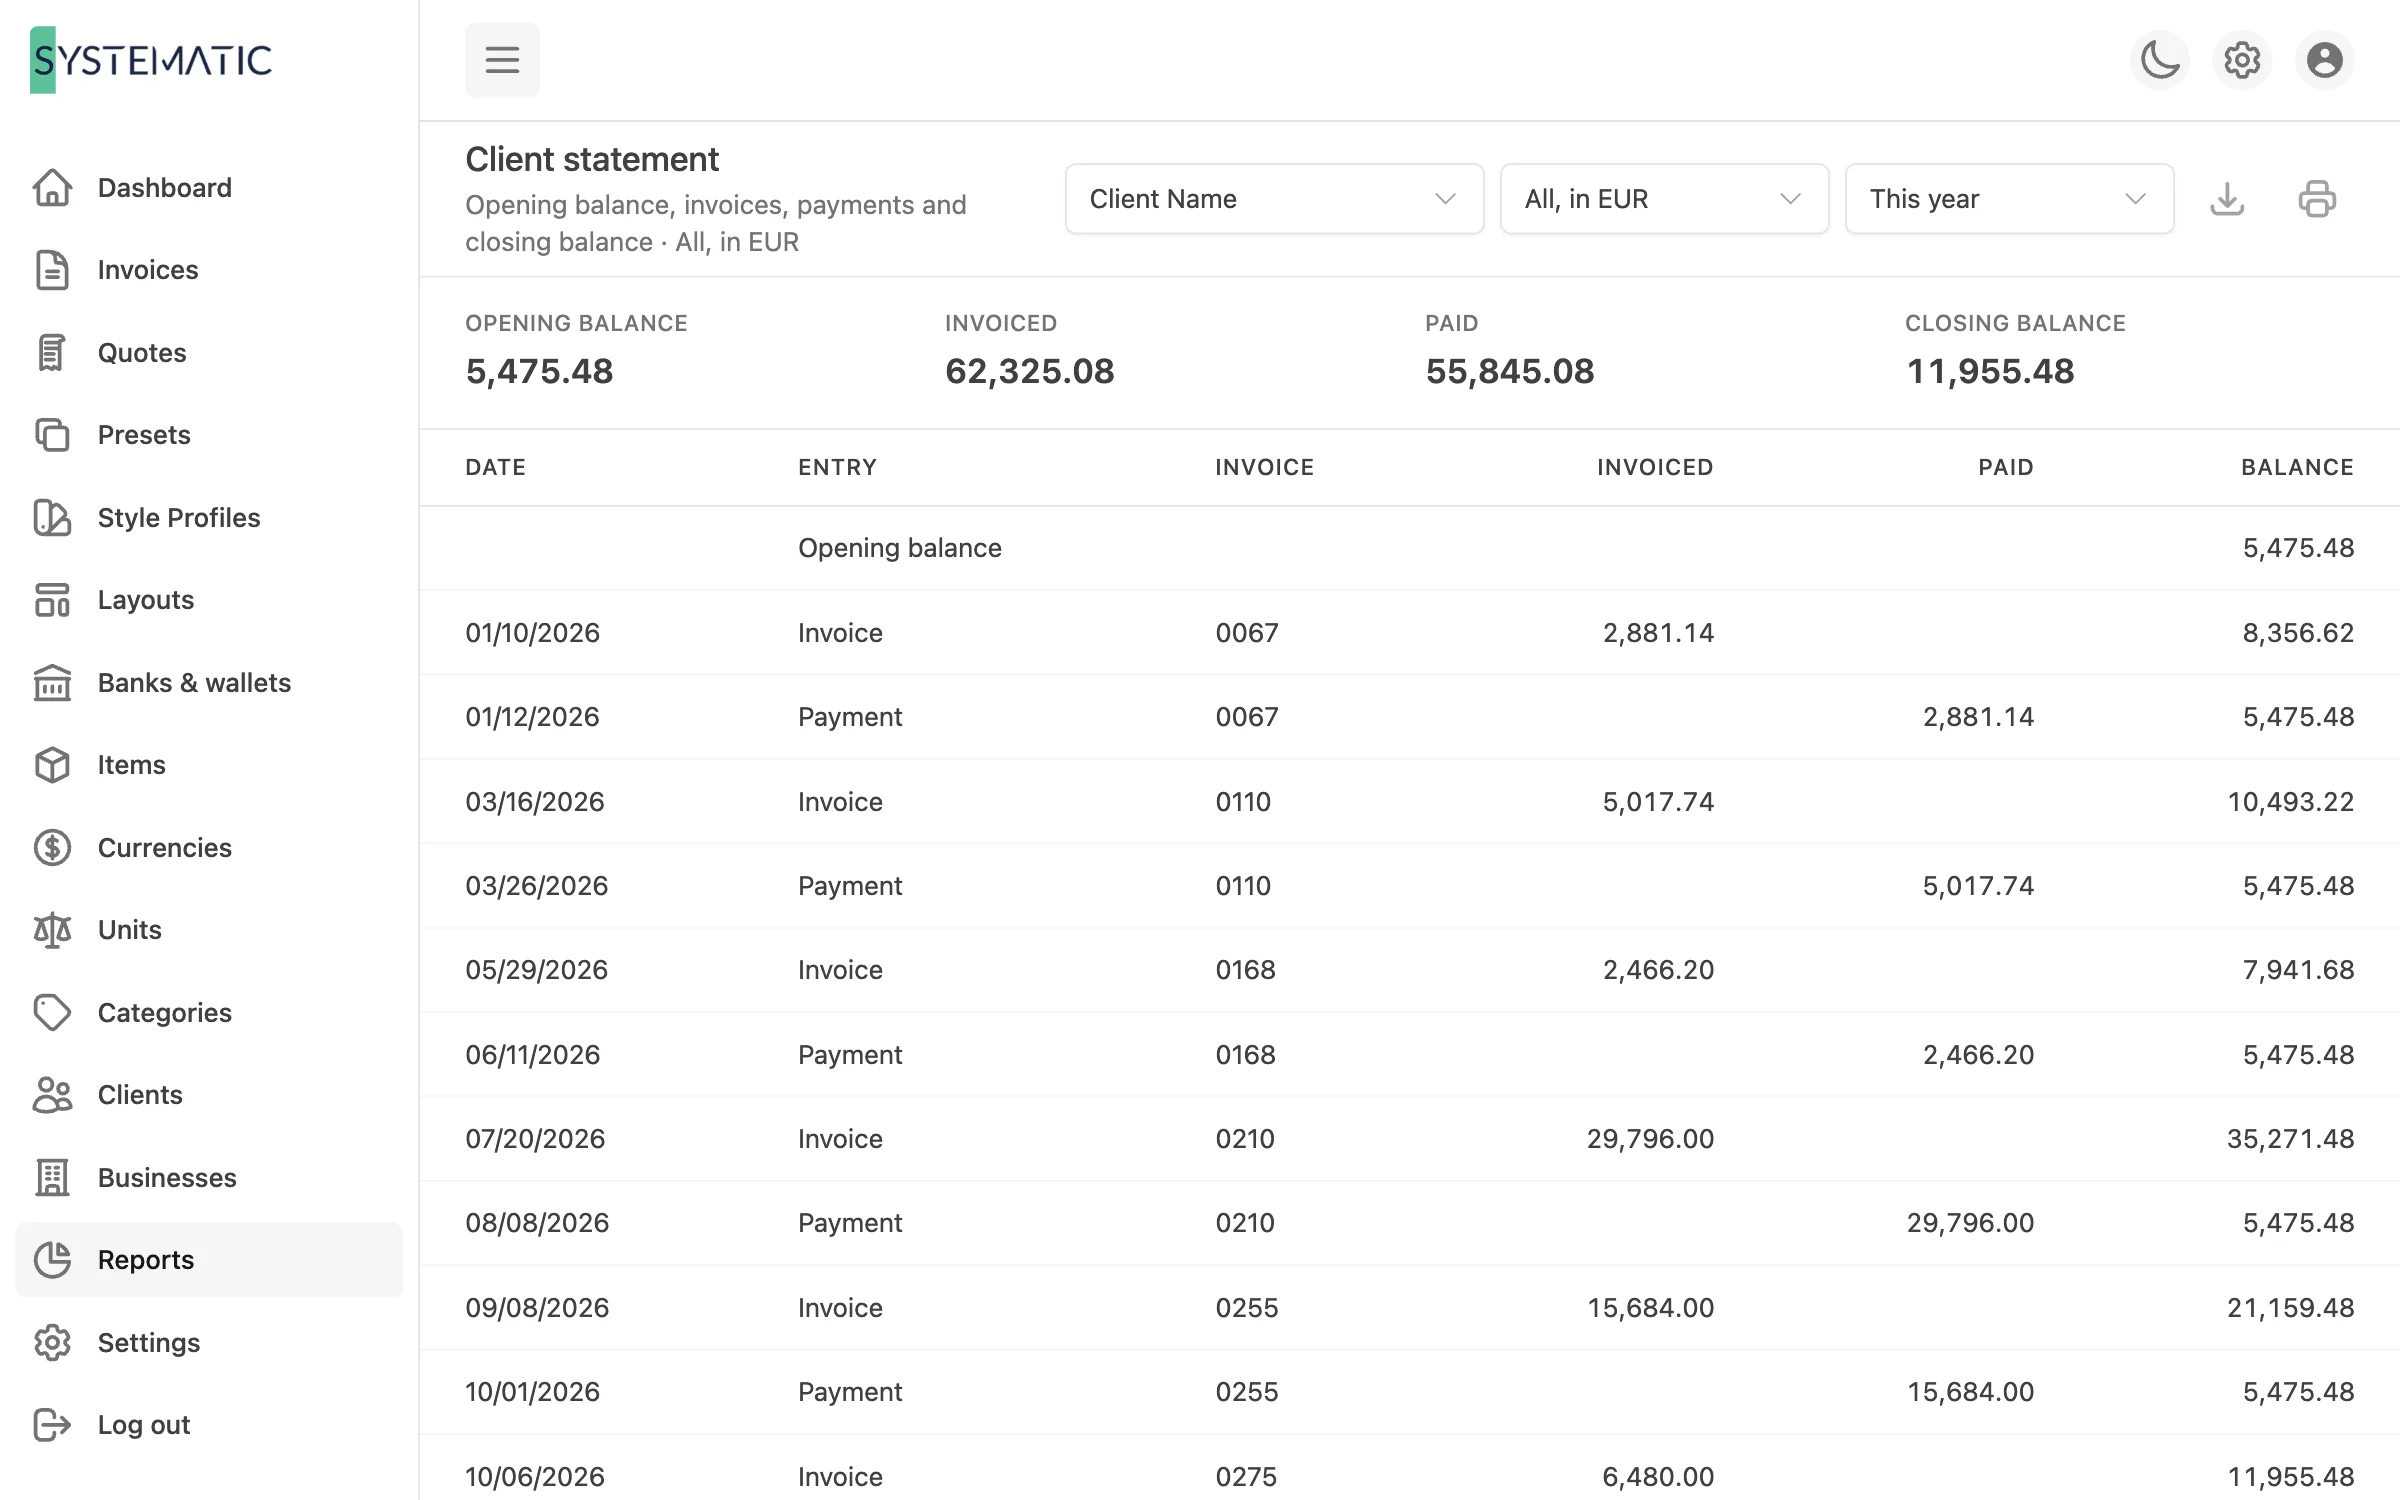
Task: Toggle the hamburger sidebar menu button
Action: point(502,60)
